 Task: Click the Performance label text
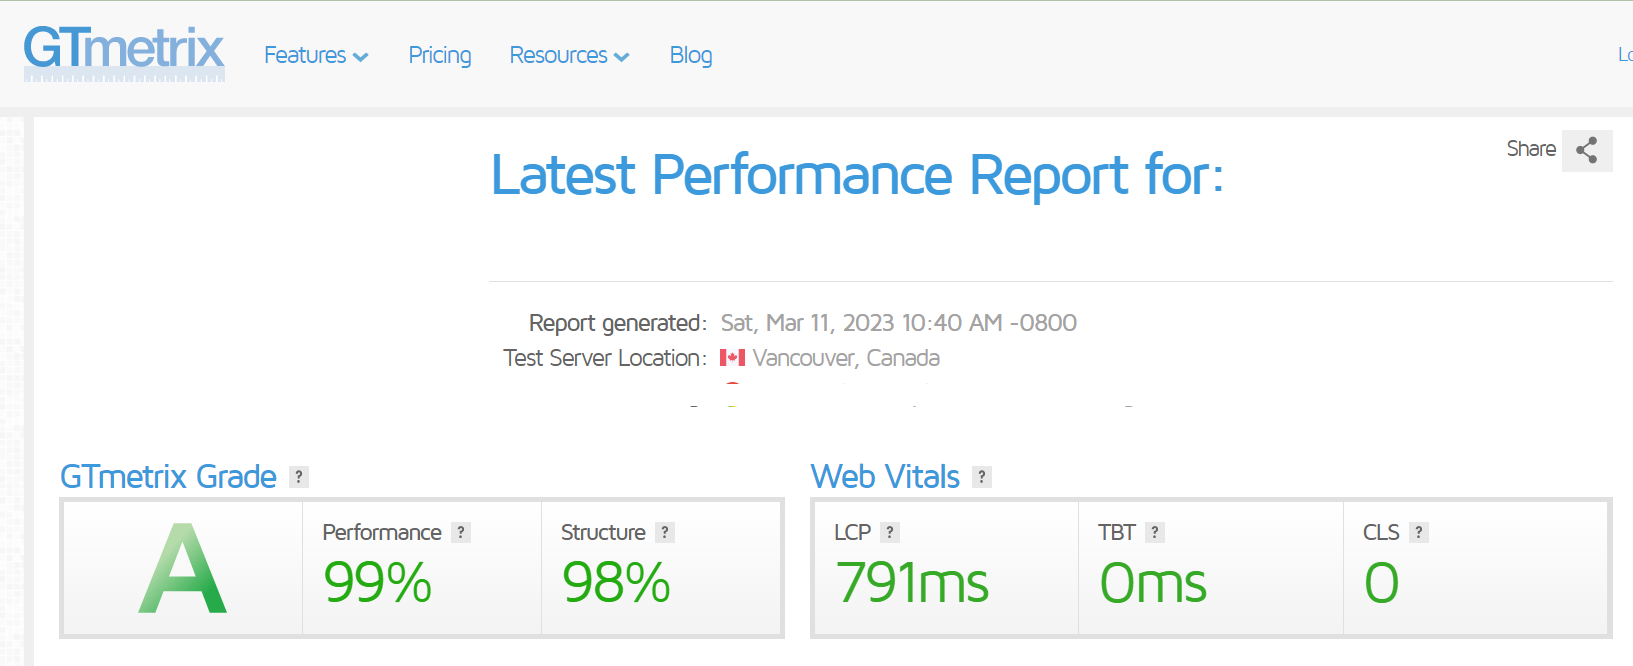pyautogui.click(x=382, y=533)
